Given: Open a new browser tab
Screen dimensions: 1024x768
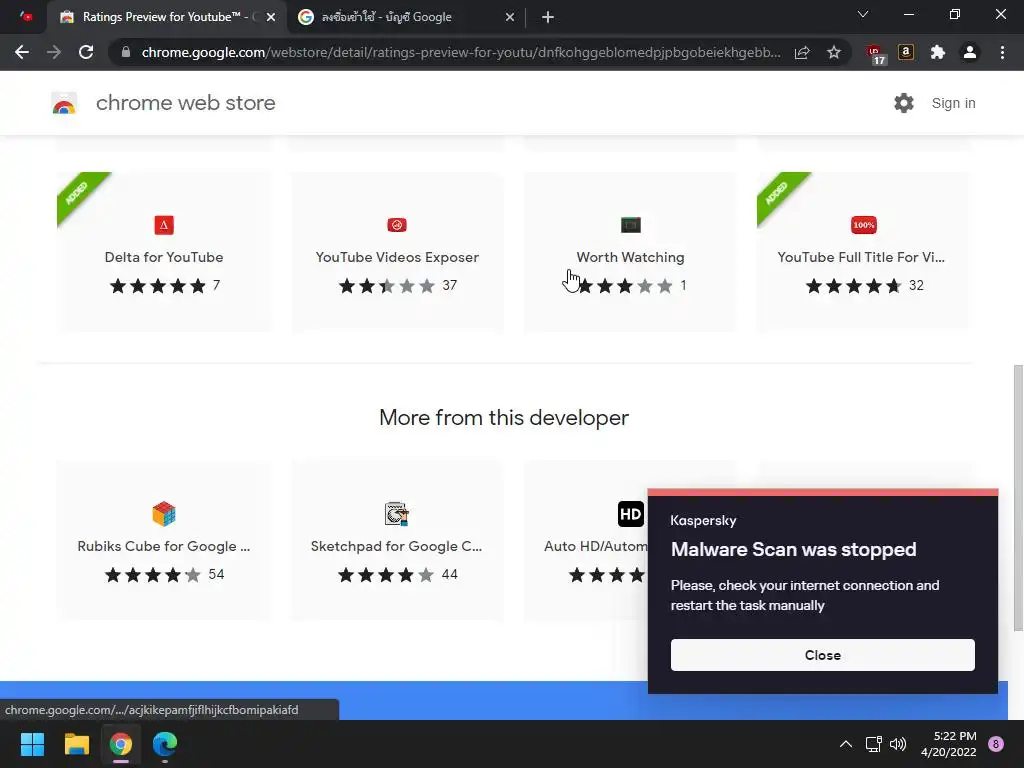Looking at the screenshot, I should click(x=548, y=17).
